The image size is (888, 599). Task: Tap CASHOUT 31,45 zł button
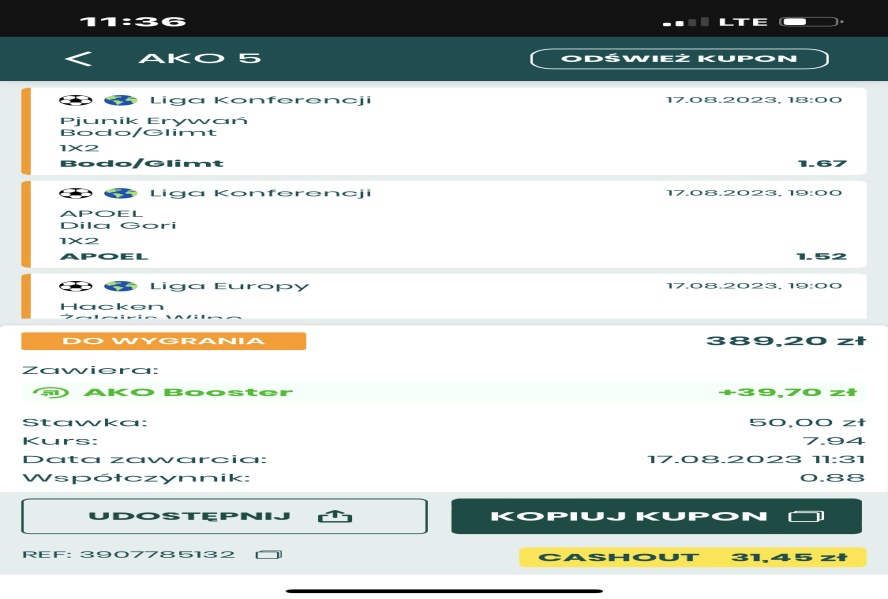point(693,557)
